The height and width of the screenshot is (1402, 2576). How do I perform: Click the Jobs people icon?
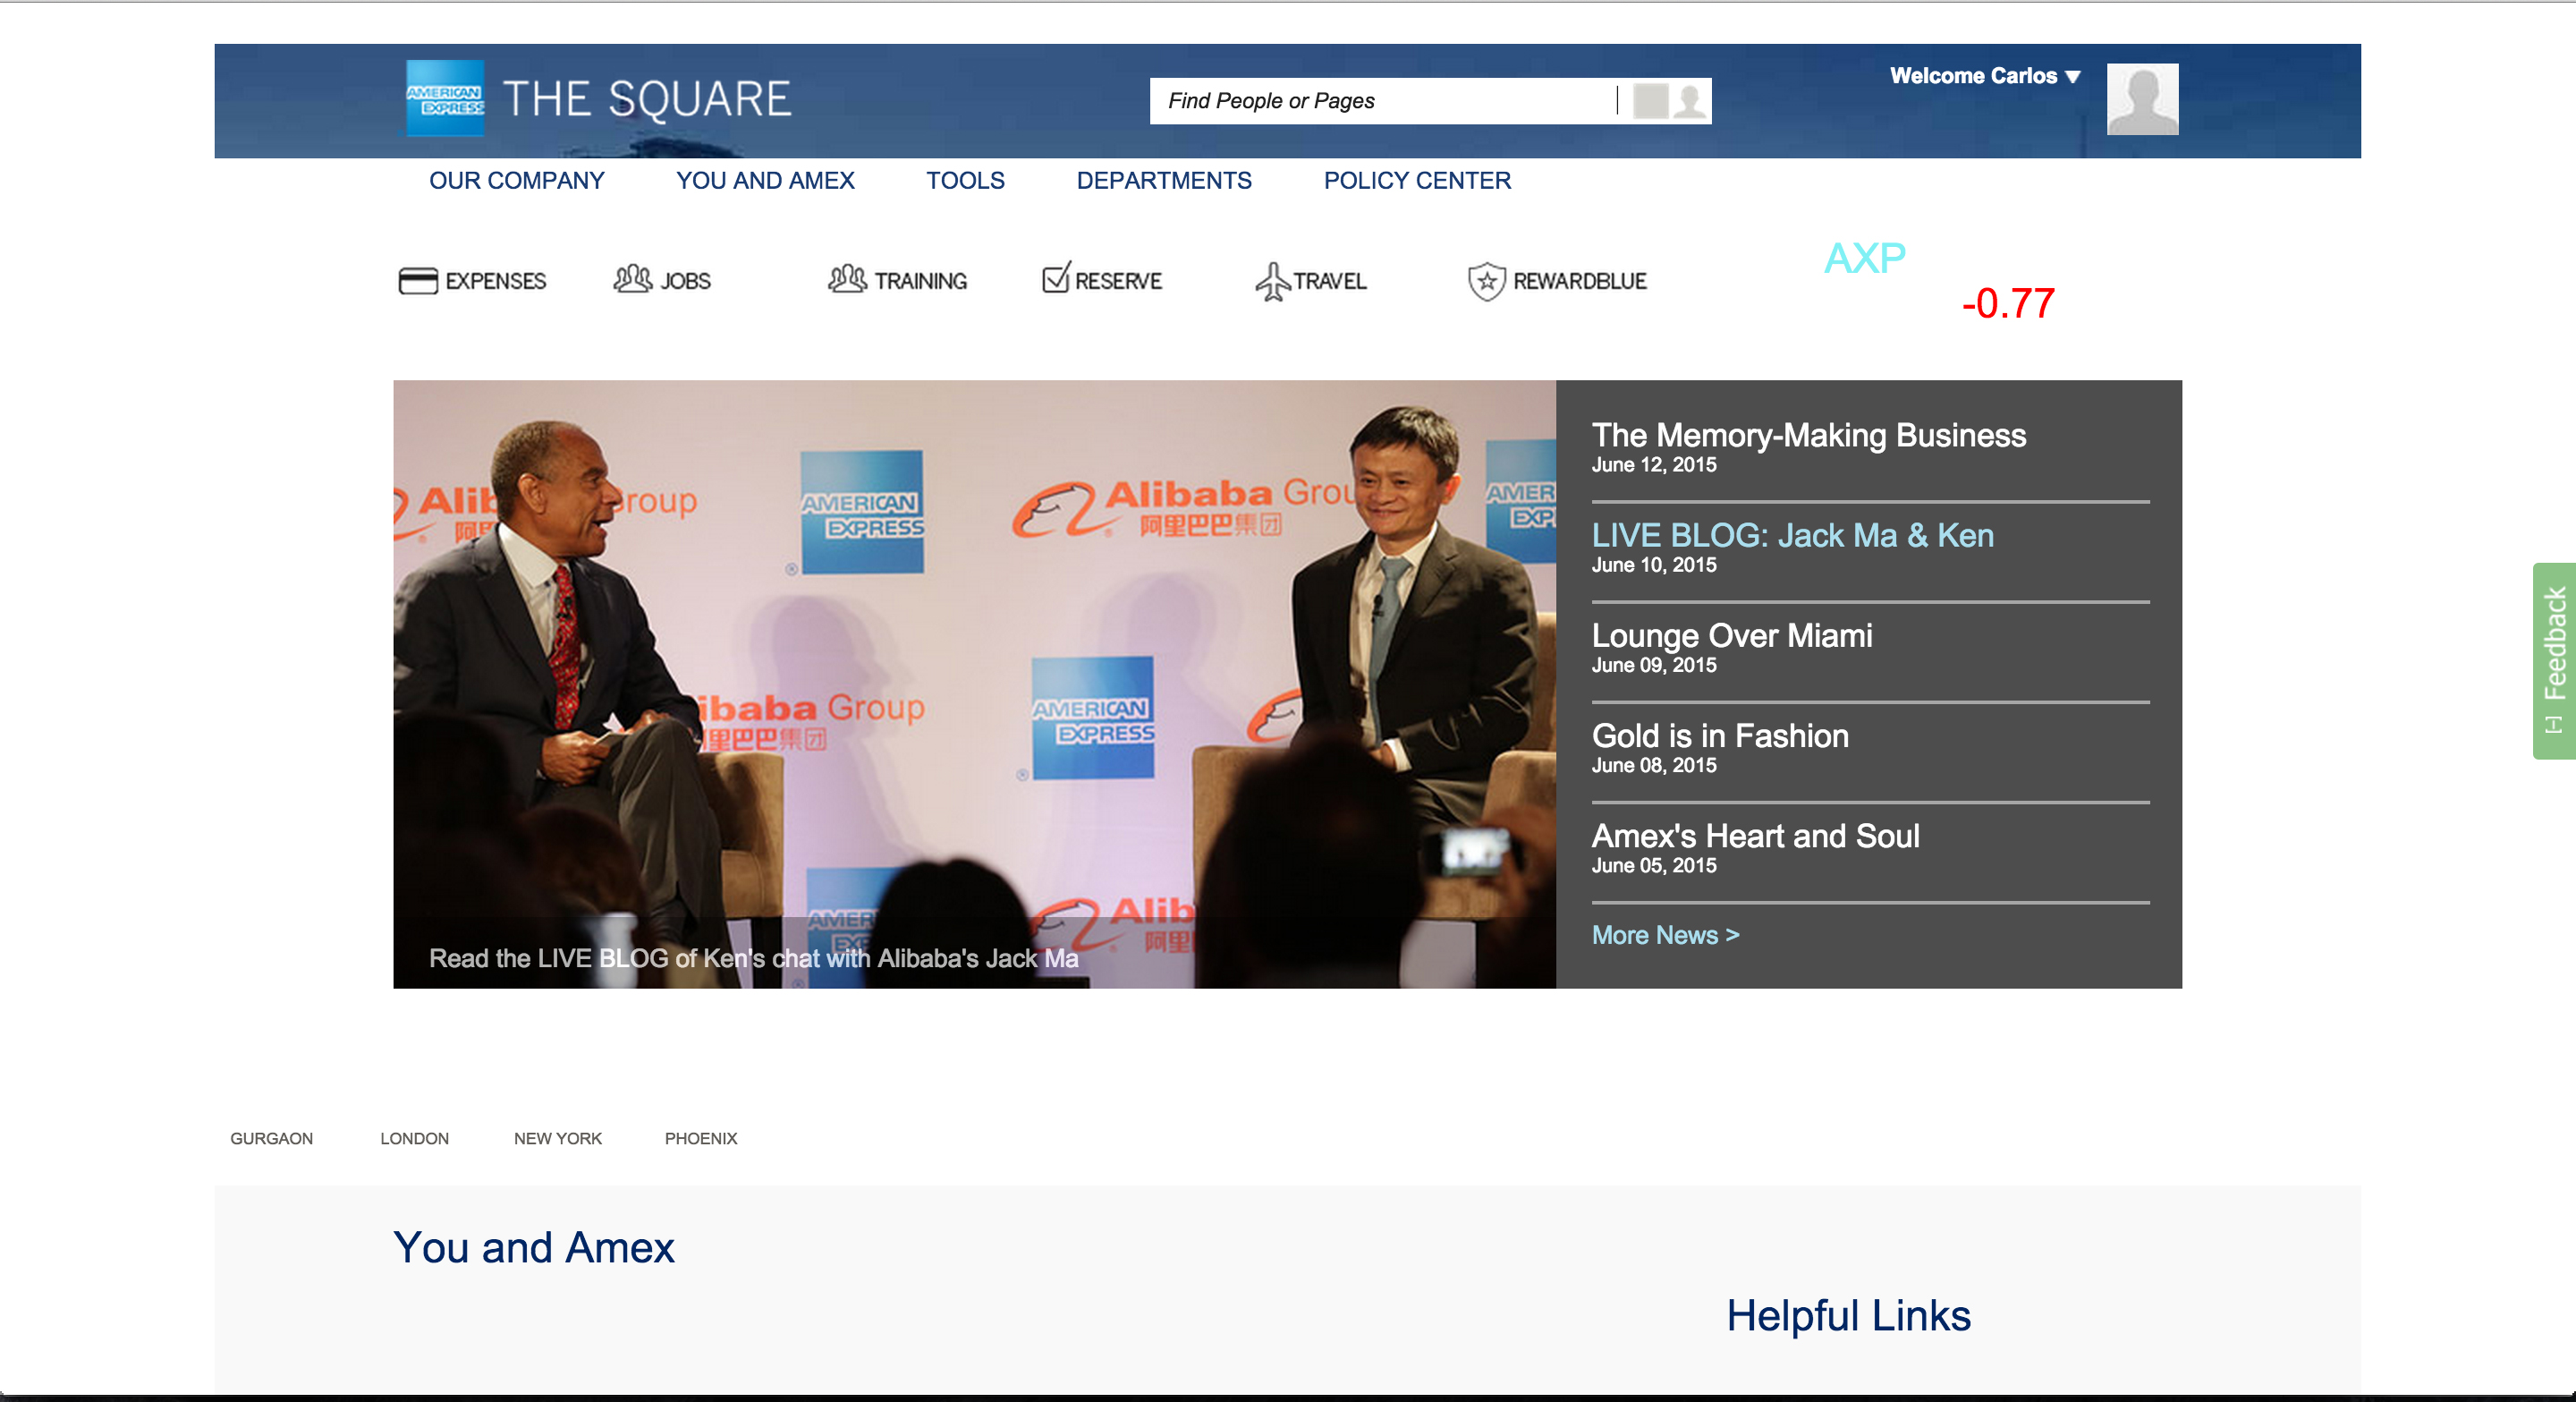tap(633, 279)
